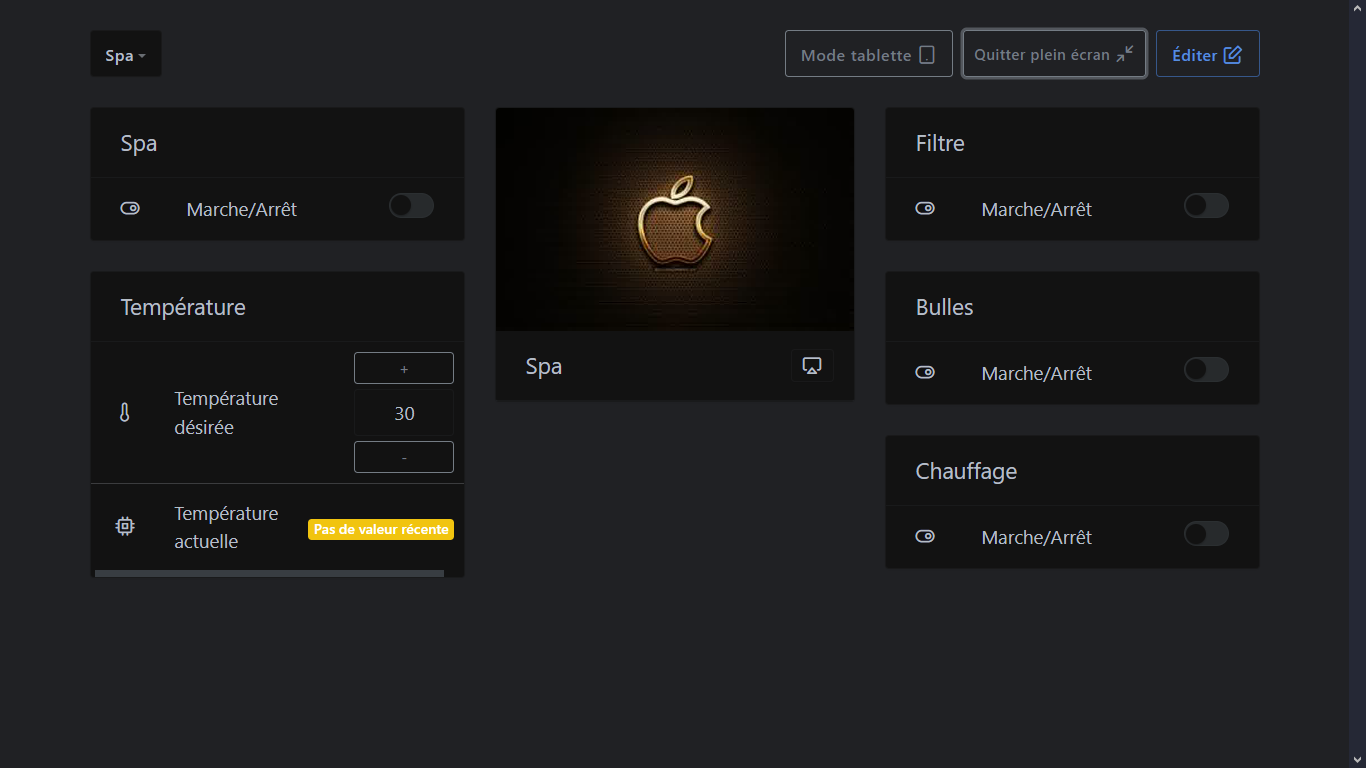Viewport: 1366px width, 768px height.
Task: Click the Chauffage card title
Action: pos(967,471)
